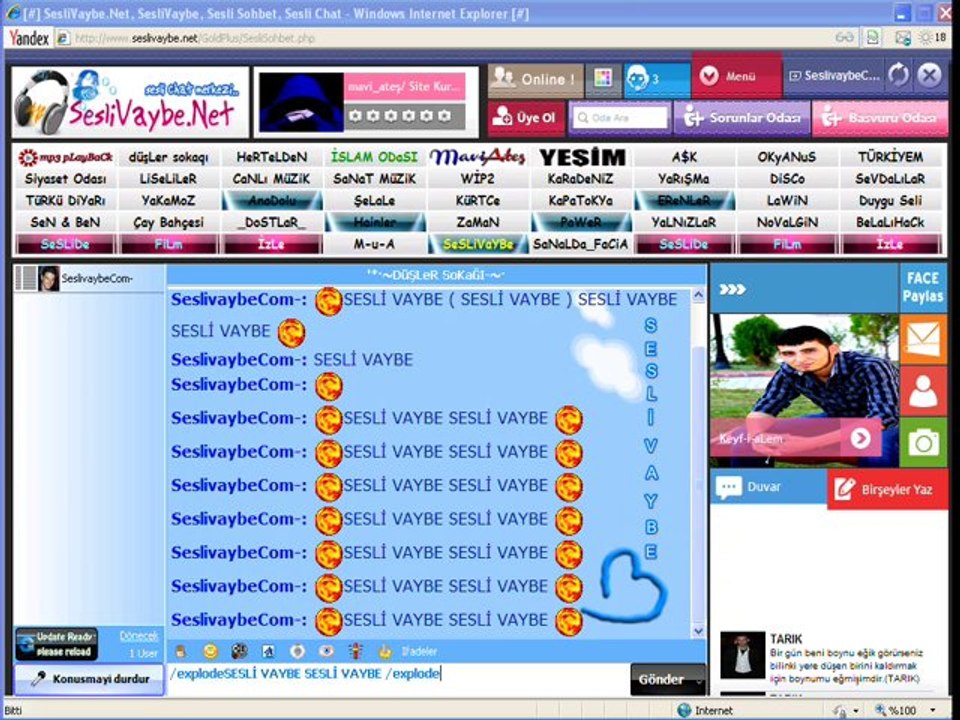This screenshot has height=720, width=960.
Task: Open the düşLer sokaqı room
Action: 168,157
